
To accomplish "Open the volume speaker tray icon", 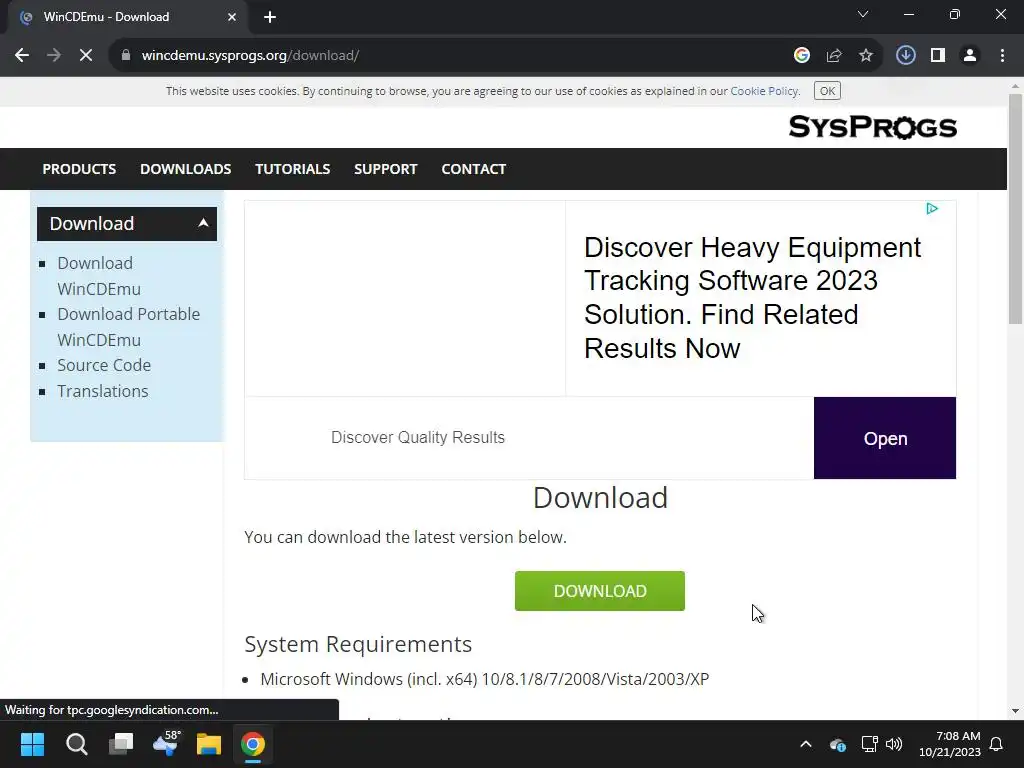I will click(x=893, y=744).
